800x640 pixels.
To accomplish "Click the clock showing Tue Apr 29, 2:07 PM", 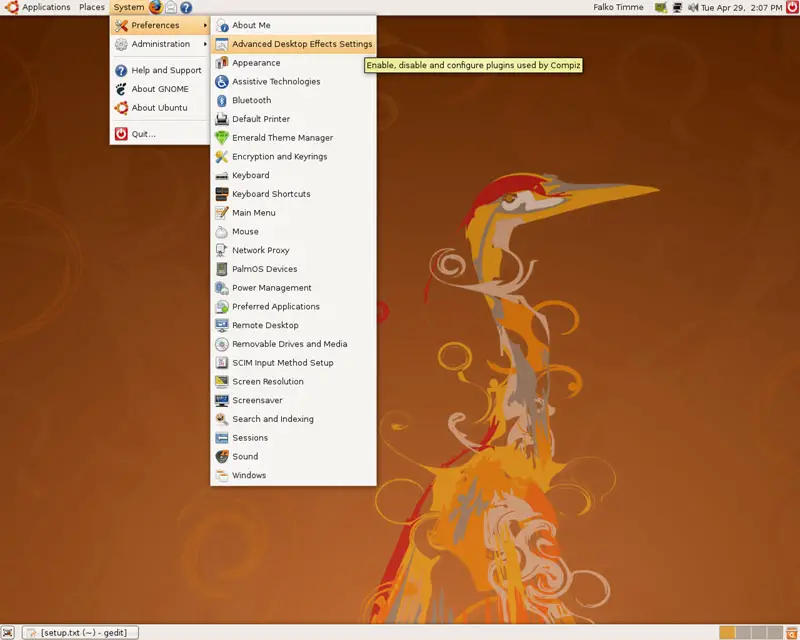I will click(741, 8).
